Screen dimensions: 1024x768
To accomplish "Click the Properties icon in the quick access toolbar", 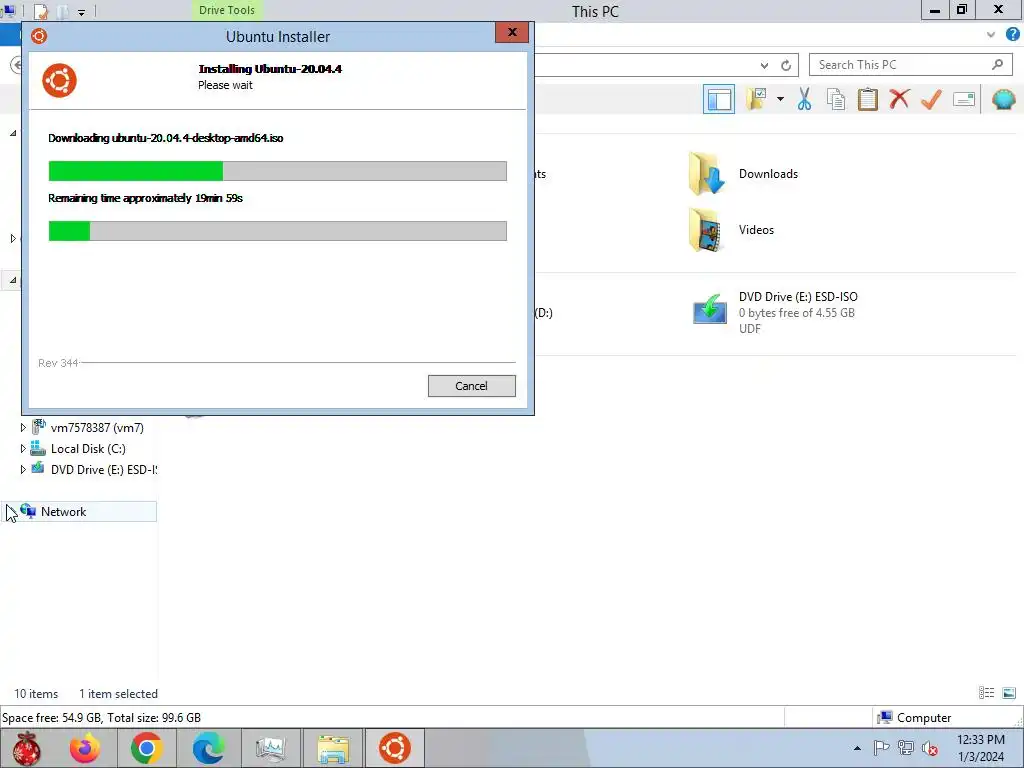I will tap(40, 11).
